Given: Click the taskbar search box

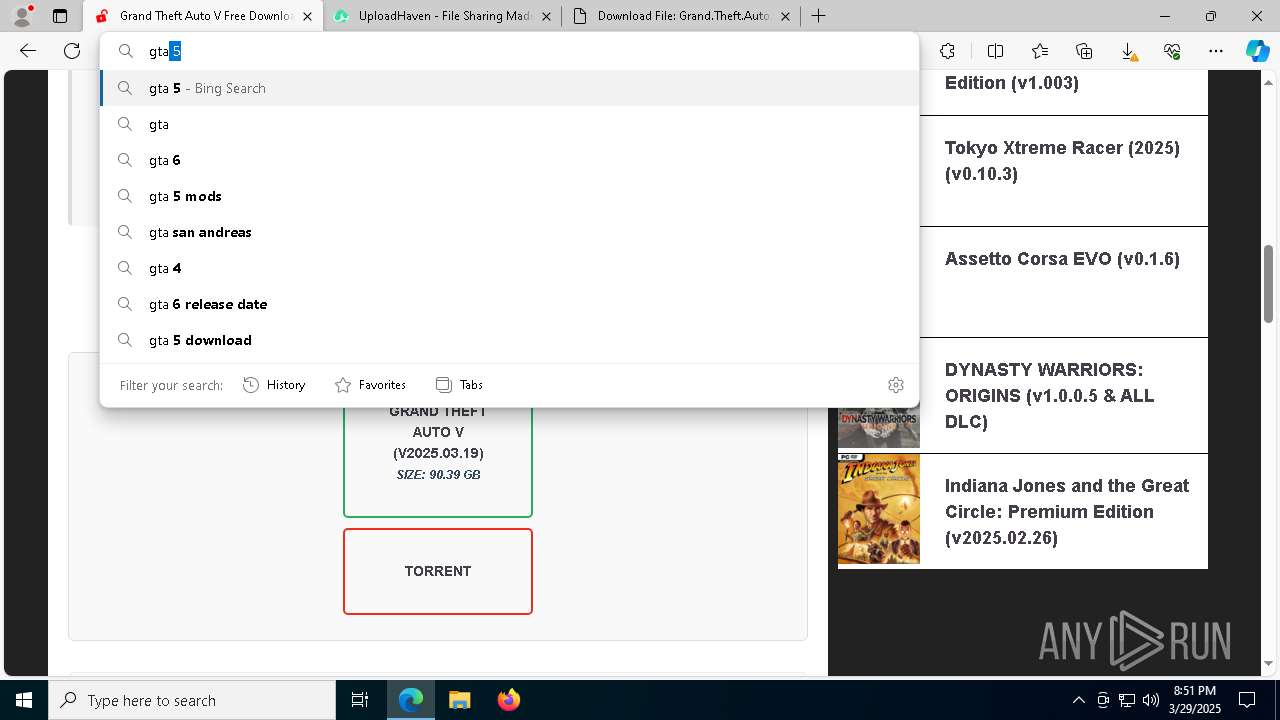Looking at the screenshot, I should click(192, 700).
